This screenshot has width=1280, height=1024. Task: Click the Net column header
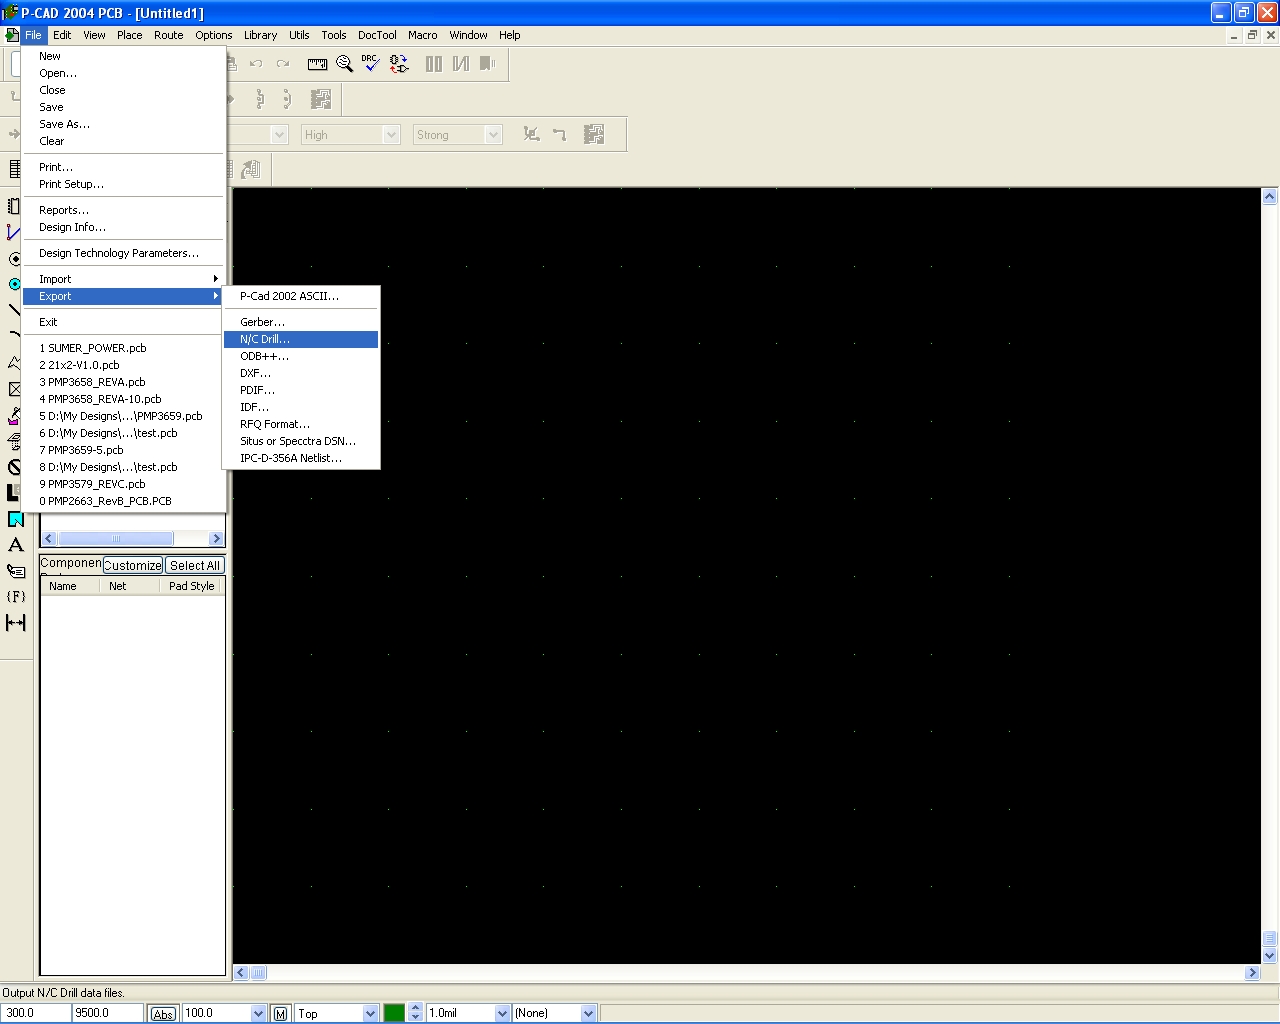coord(129,586)
